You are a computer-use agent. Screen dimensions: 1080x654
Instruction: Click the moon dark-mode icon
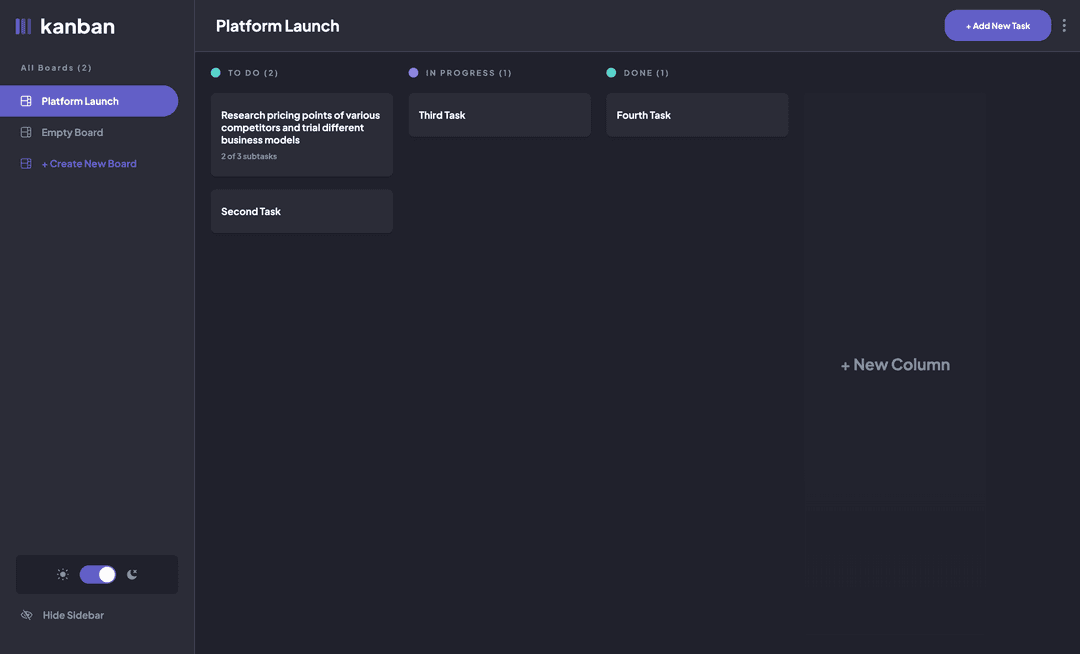(132, 574)
